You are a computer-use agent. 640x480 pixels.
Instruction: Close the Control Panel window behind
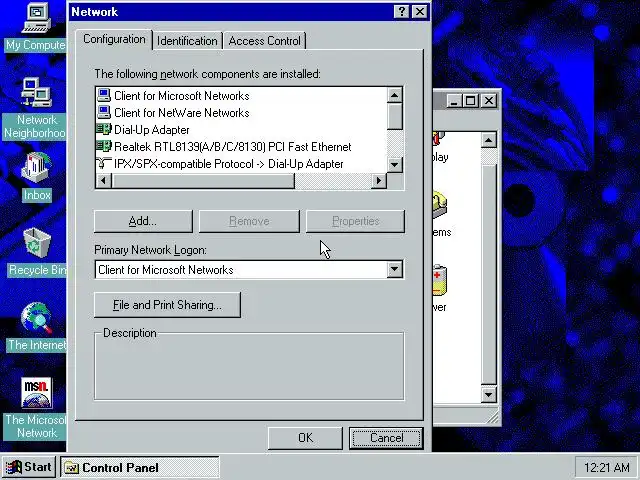pos(489,100)
